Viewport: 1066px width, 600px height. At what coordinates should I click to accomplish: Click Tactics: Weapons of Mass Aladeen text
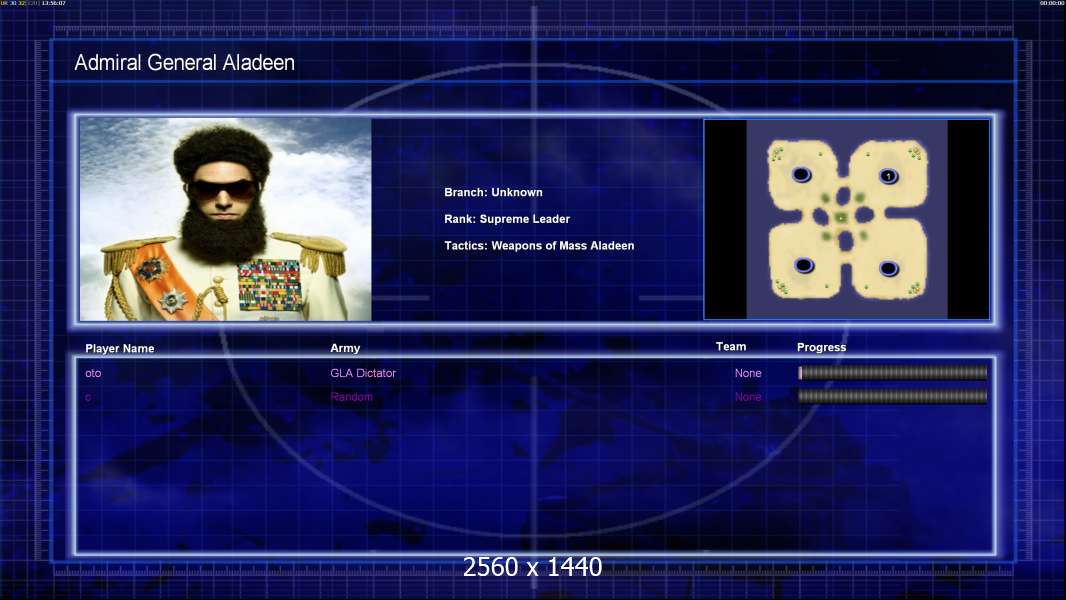point(539,245)
